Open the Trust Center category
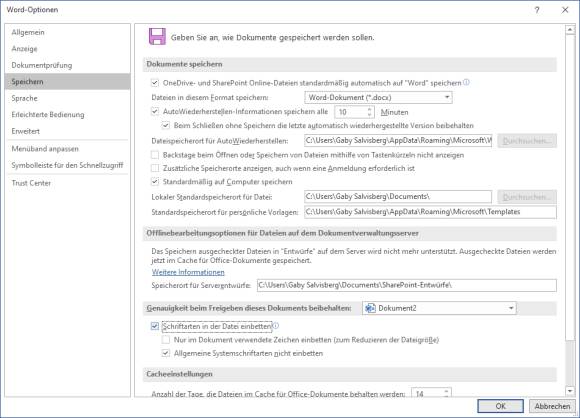 (67, 183)
